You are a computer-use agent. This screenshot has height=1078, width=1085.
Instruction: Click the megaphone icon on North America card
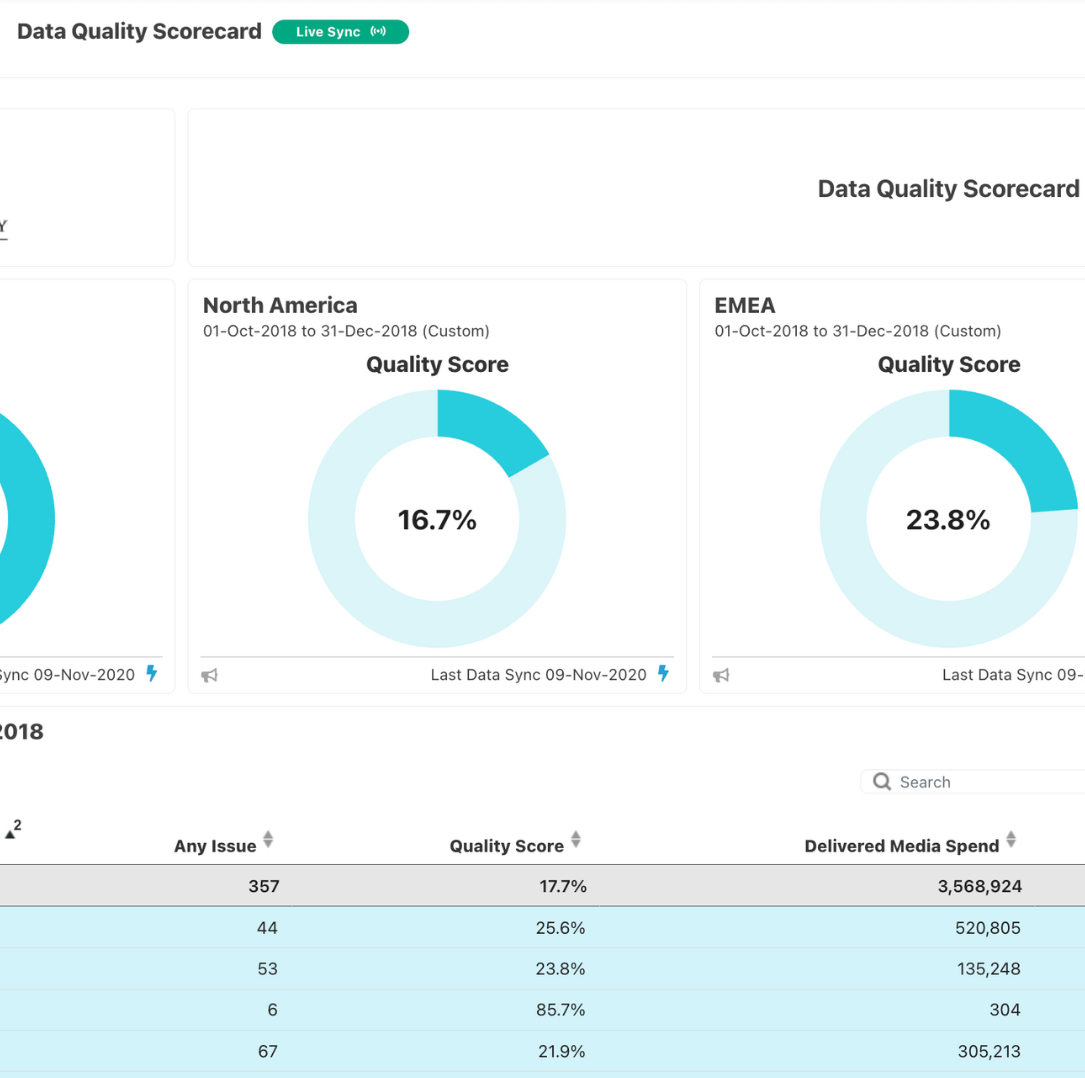209,676
